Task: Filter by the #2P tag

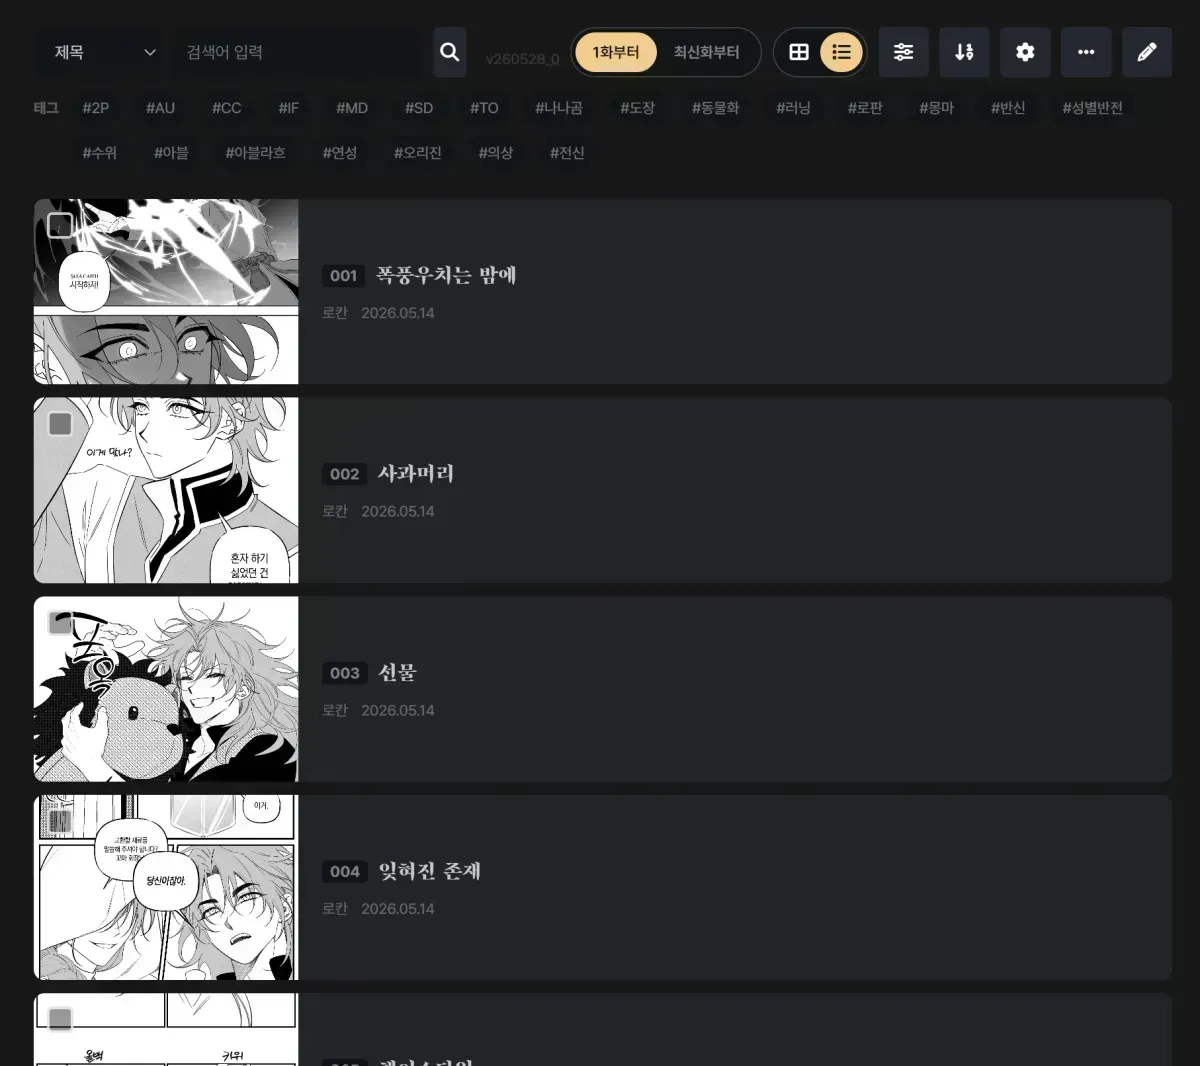Action: tap(96, 108)
